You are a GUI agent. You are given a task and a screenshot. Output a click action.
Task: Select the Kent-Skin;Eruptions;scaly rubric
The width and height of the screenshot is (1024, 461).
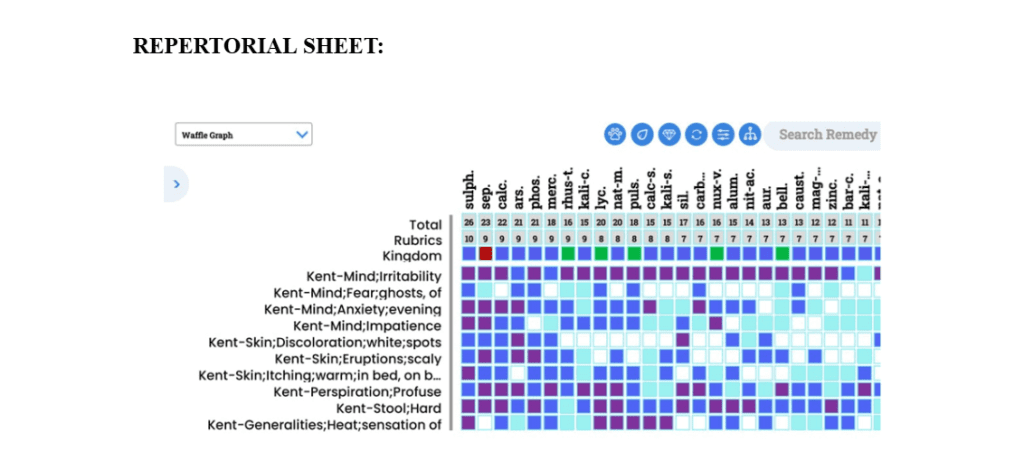pyautogui.click(x=358, y=358)
